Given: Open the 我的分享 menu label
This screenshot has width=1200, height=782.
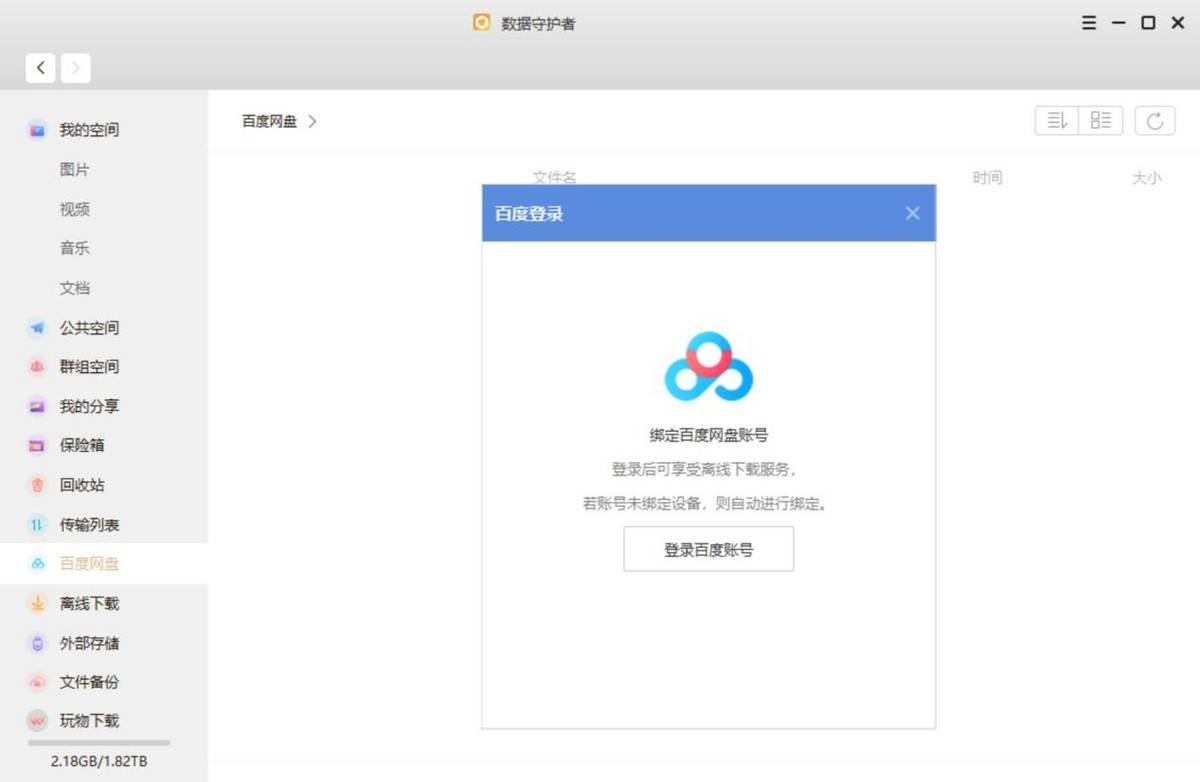Looking at the screenshot, I should 89,407.
